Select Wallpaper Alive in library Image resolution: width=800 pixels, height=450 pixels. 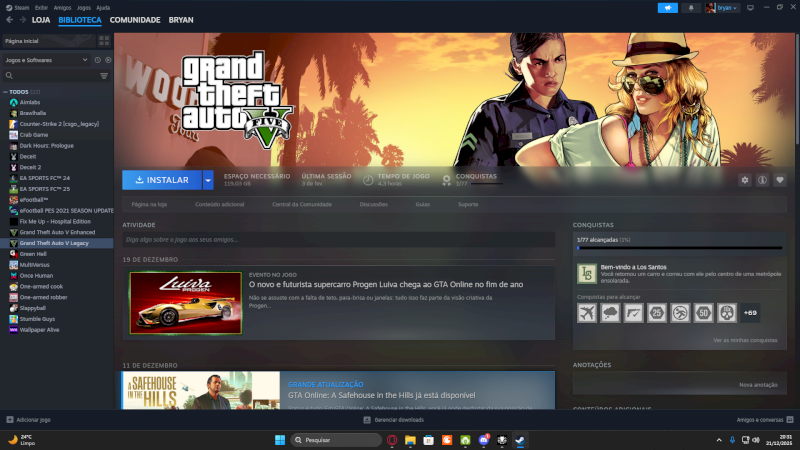pos(39,330)
